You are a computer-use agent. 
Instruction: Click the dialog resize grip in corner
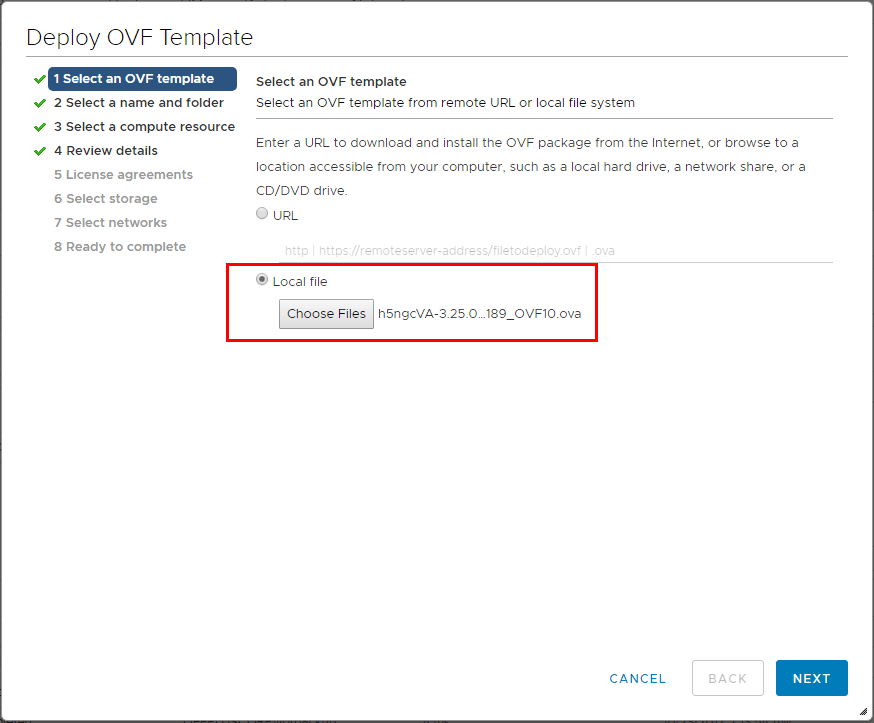(863, 711)
